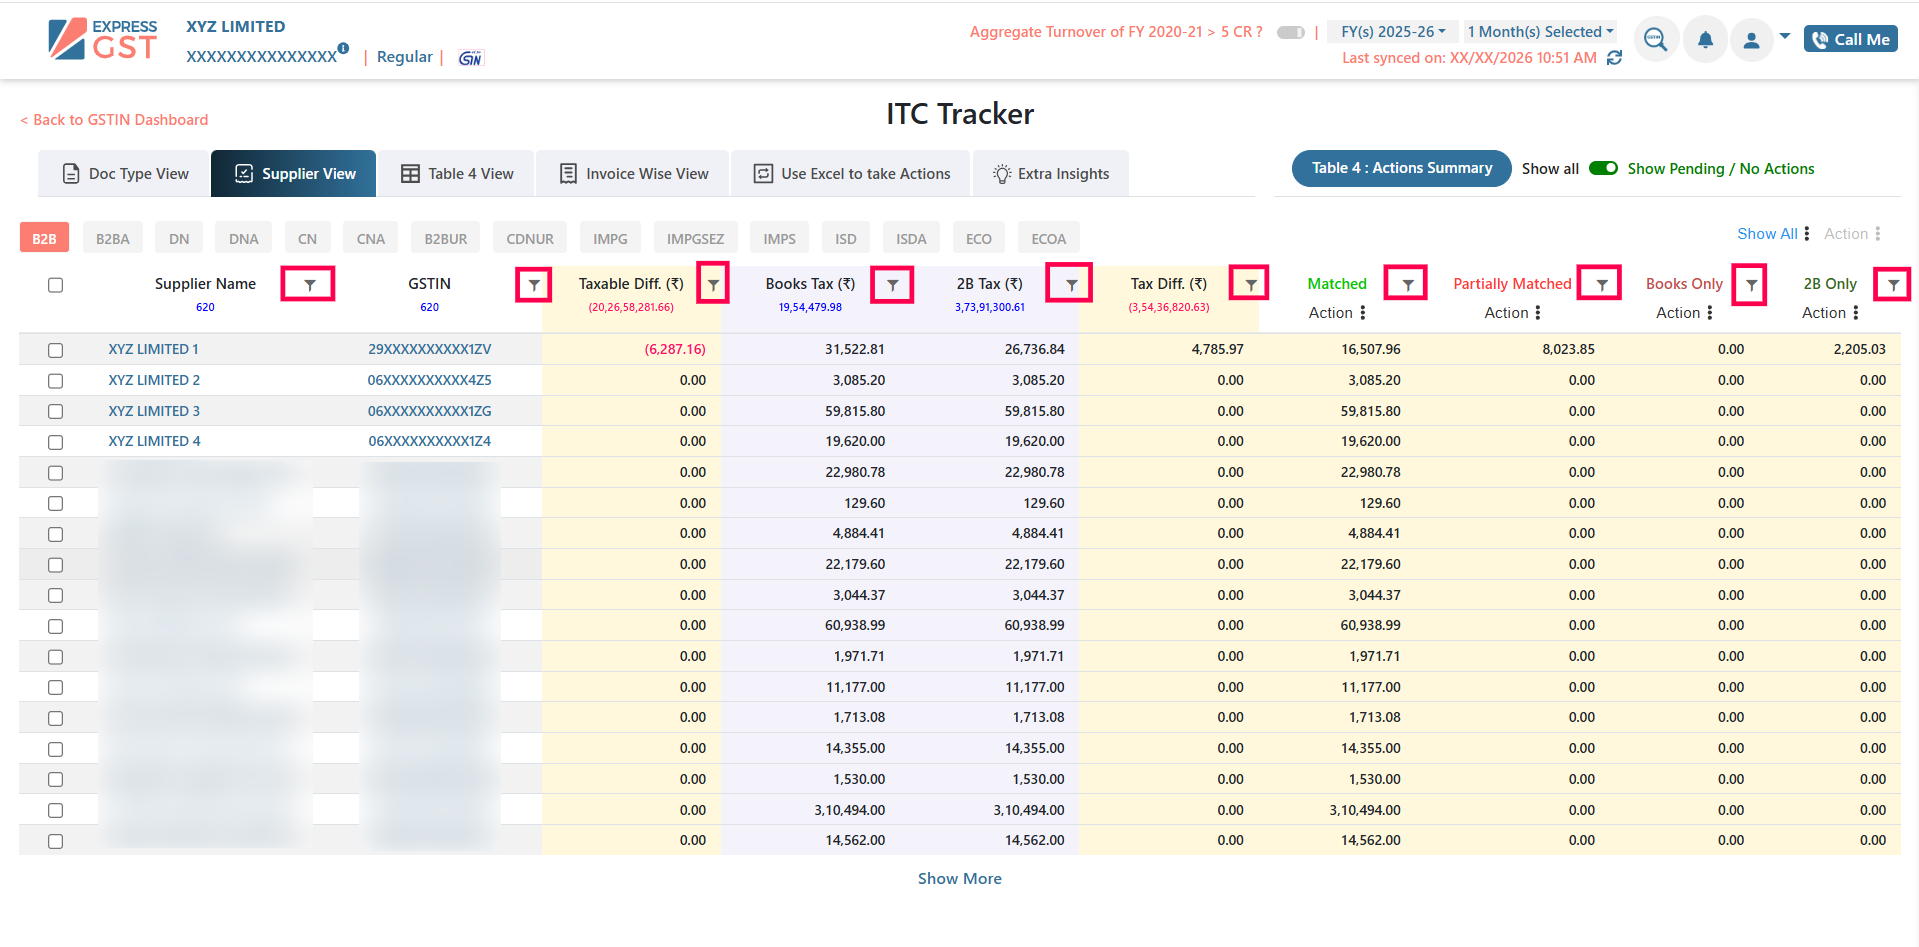
Task: Filter the Partially Matched column
Action: pyautogui.click(x=1601, y=285)
